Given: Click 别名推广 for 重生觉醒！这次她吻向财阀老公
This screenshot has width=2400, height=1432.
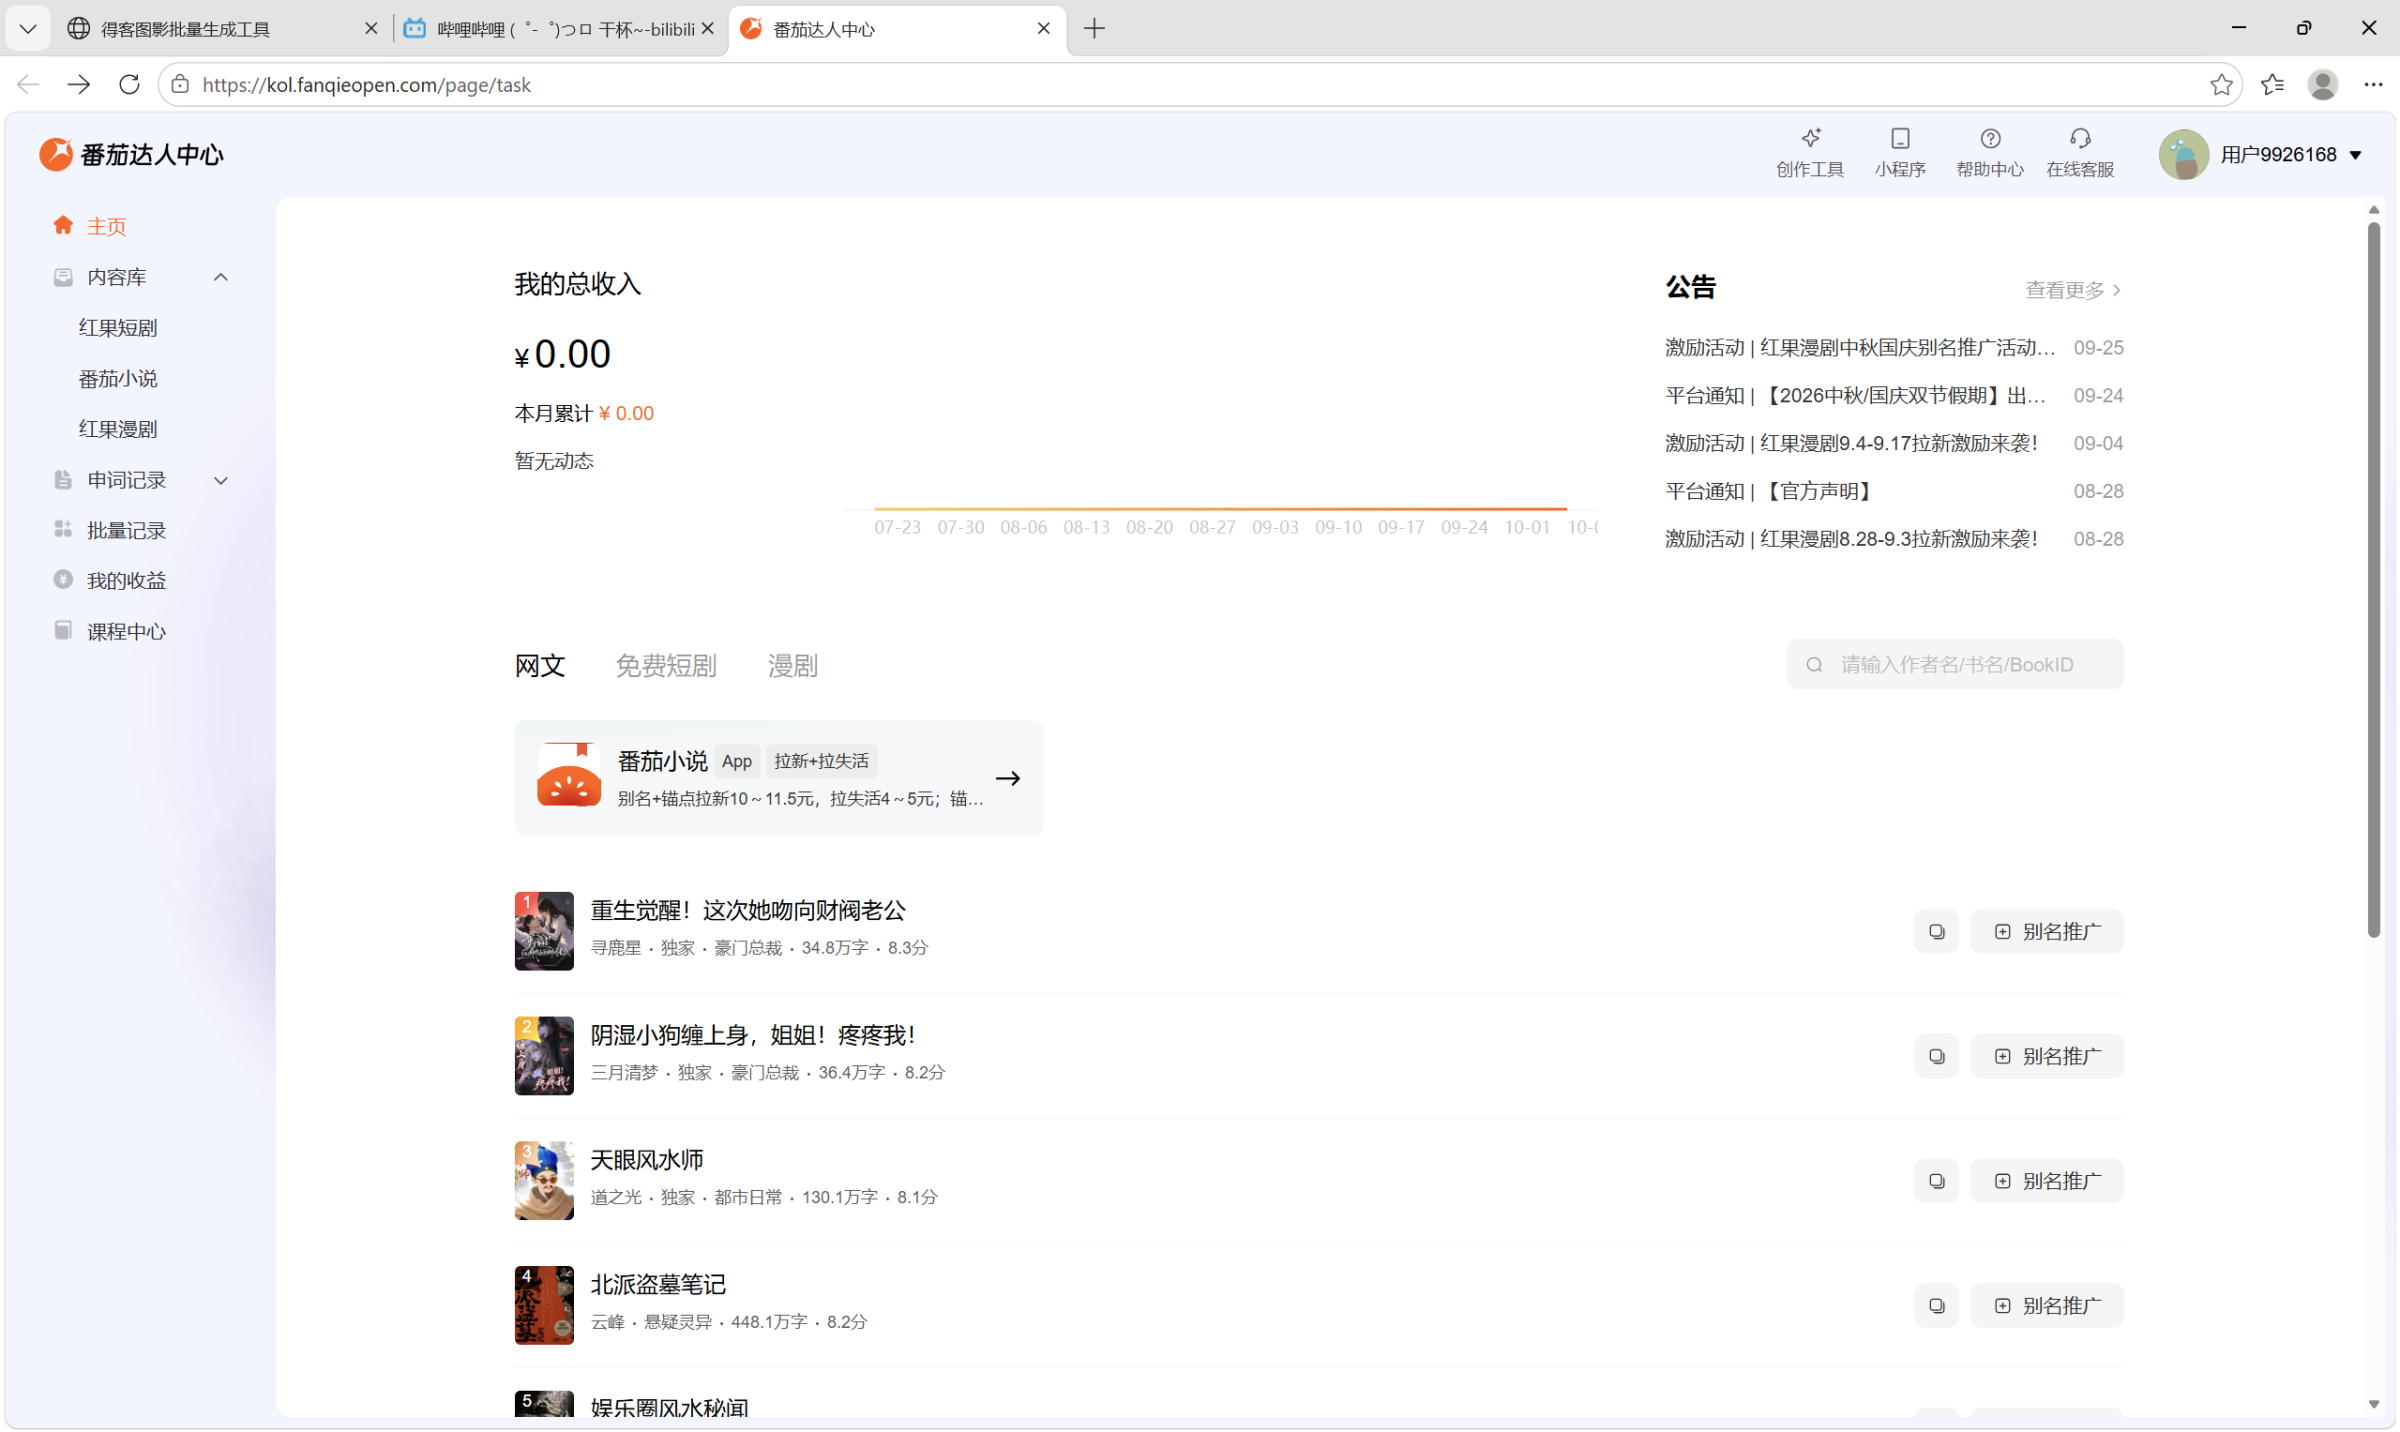Looking at the screenshot, I should [2046, 931].
